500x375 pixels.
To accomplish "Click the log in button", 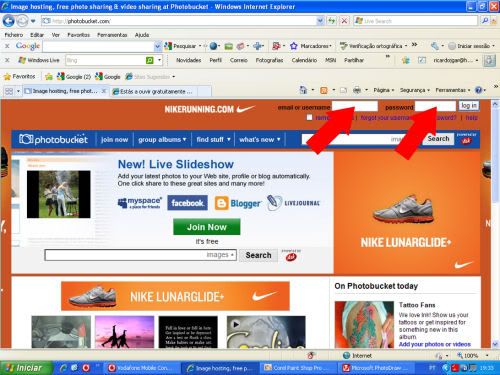I will [469, 106].
